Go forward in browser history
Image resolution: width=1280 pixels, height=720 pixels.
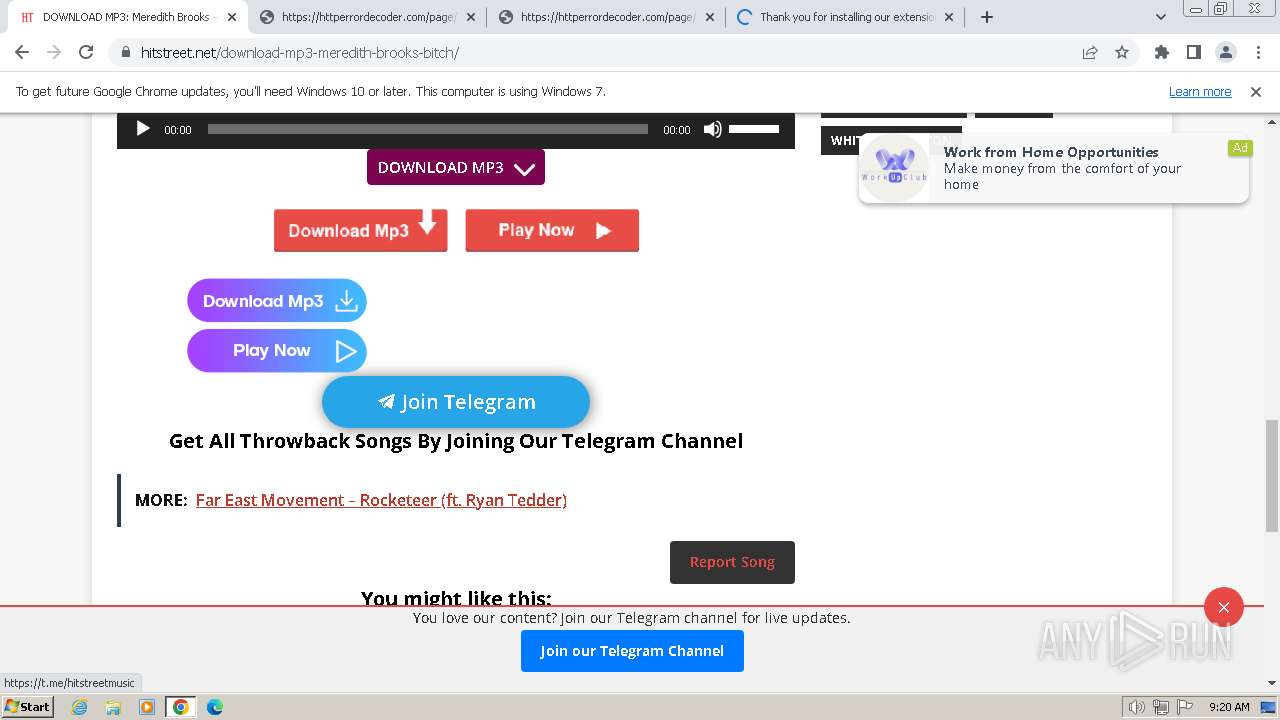pos(54,53)
